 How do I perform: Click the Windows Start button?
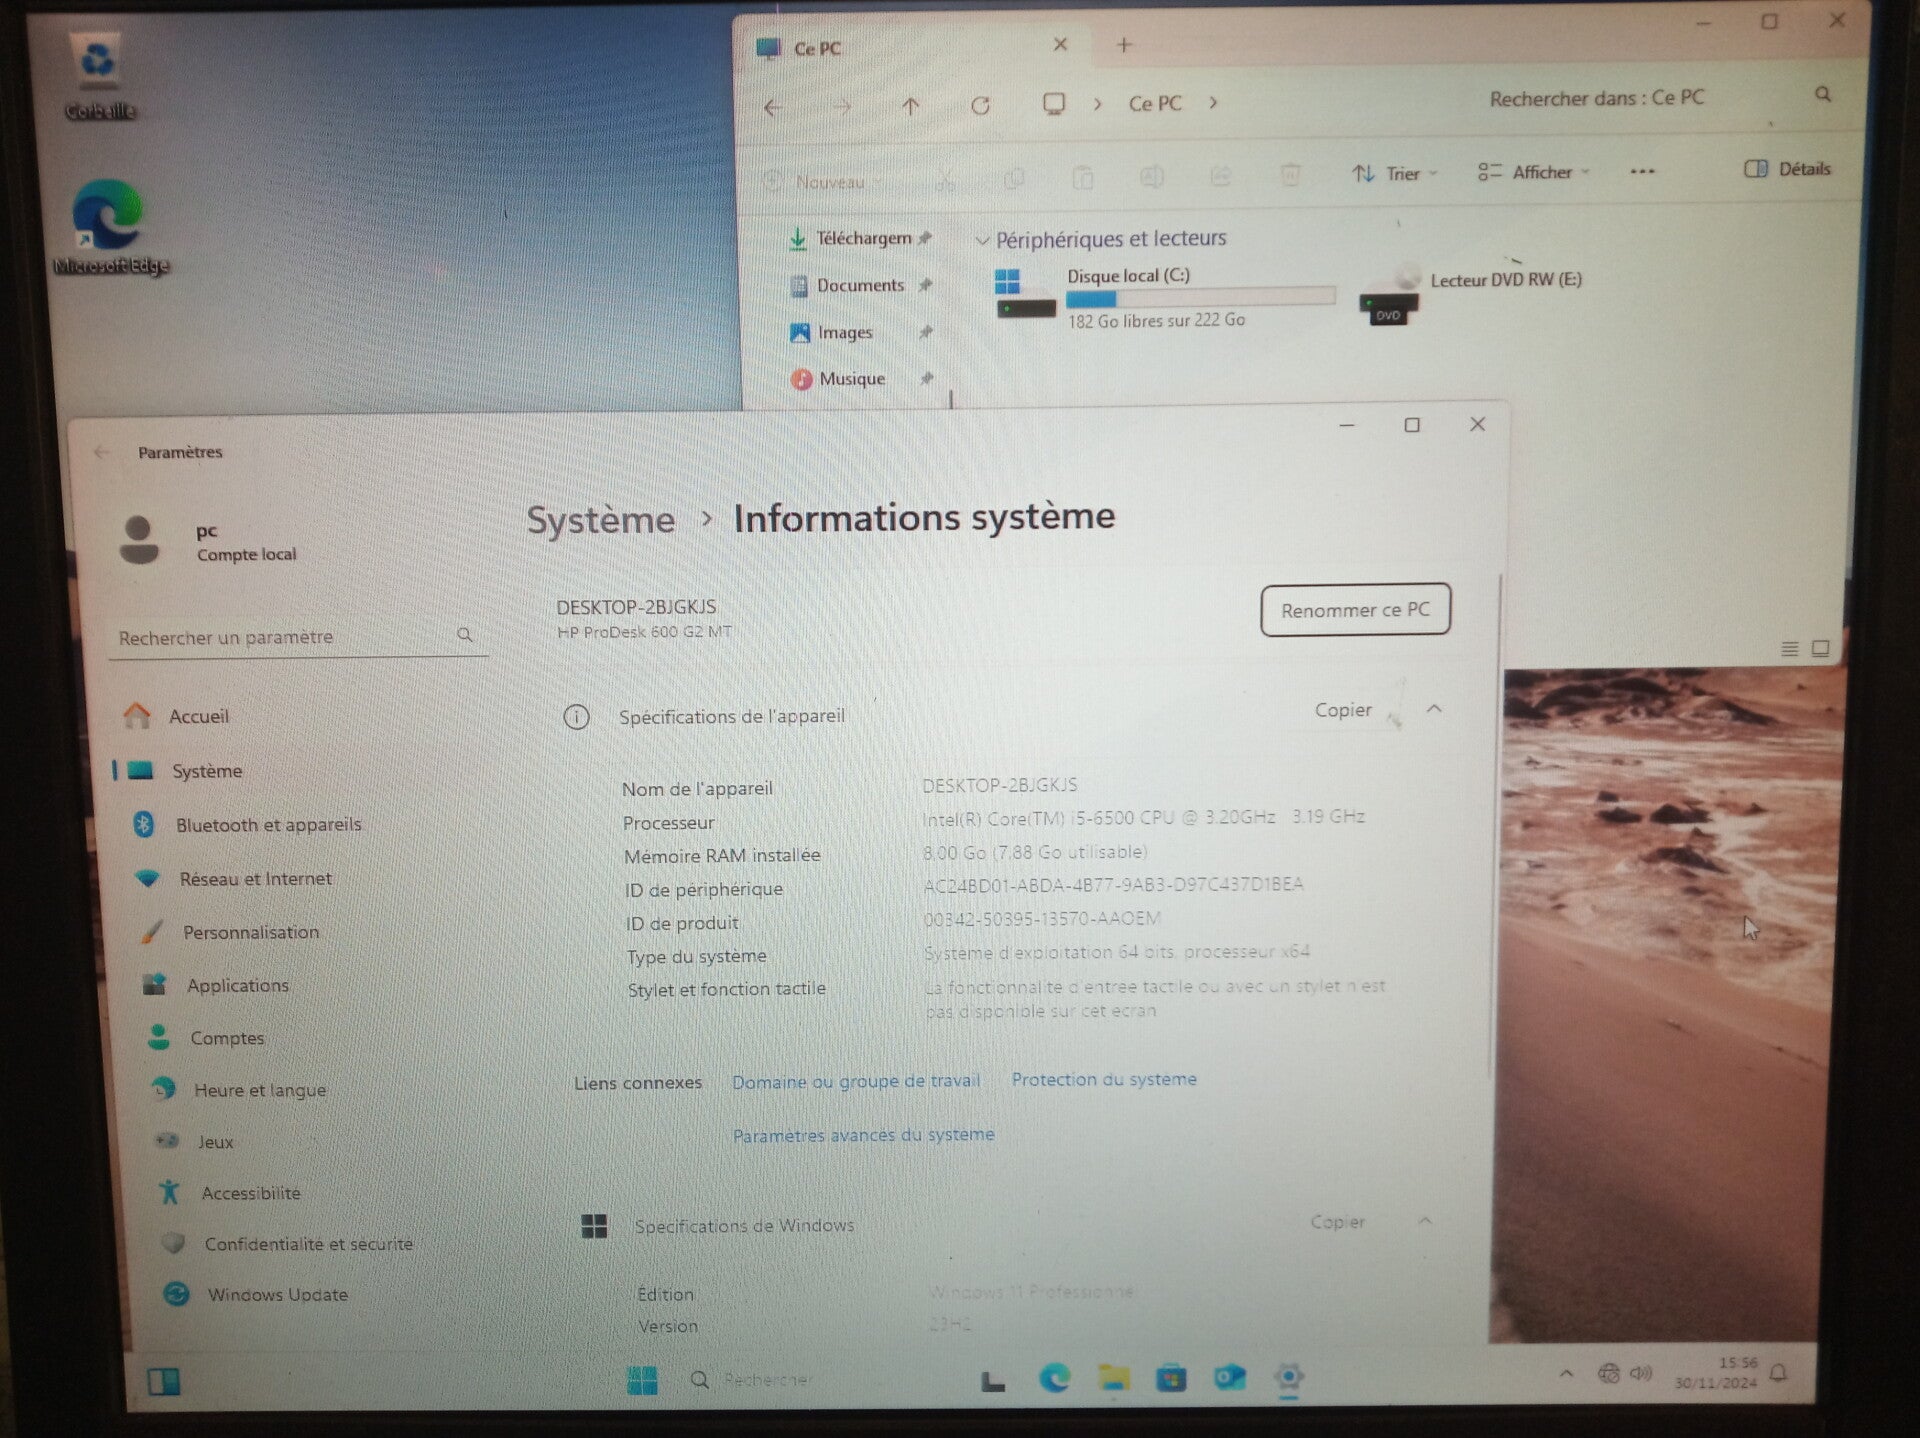[642, 1381]
